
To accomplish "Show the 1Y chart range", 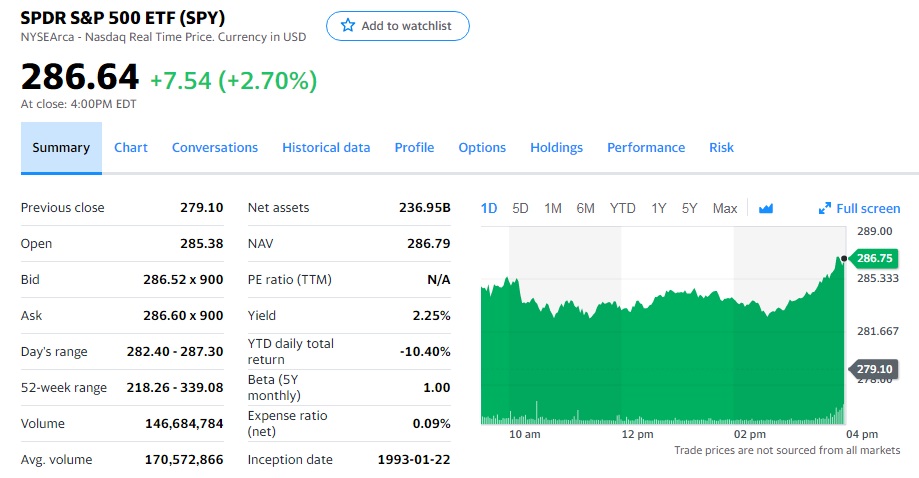I will click(659, 208).
